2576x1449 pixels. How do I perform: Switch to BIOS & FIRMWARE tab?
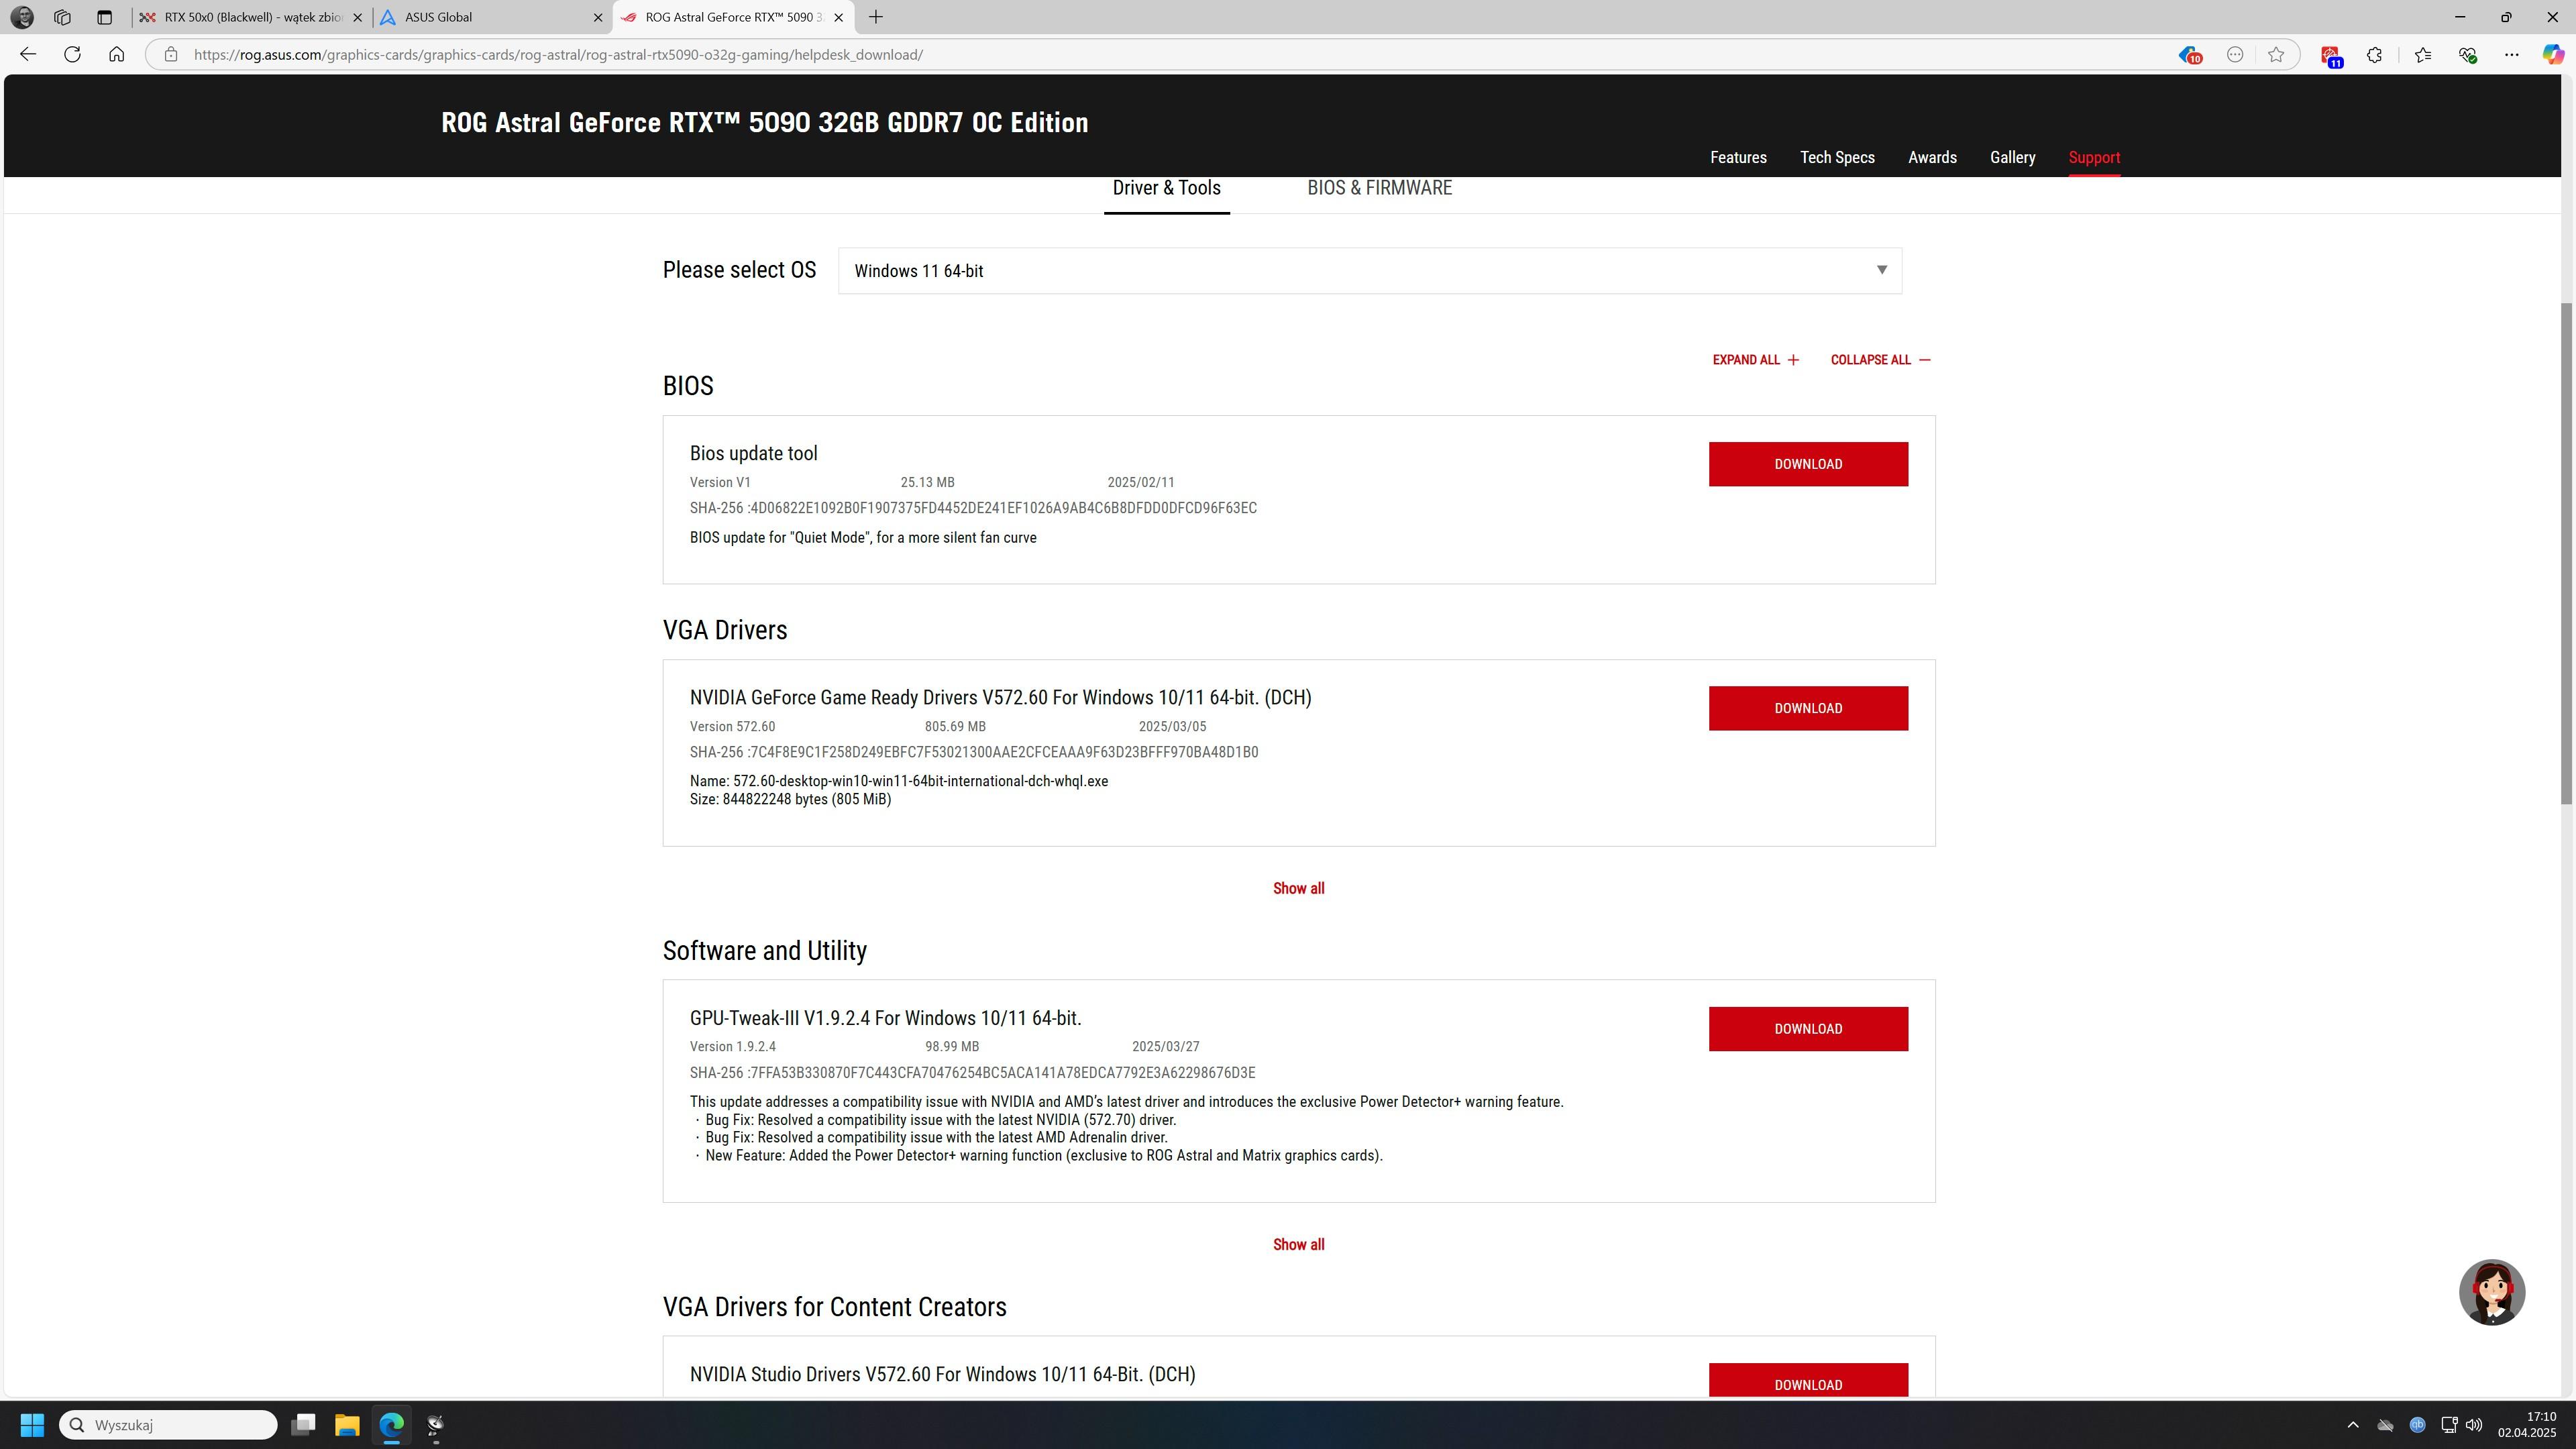click(x=1379, y=188)
